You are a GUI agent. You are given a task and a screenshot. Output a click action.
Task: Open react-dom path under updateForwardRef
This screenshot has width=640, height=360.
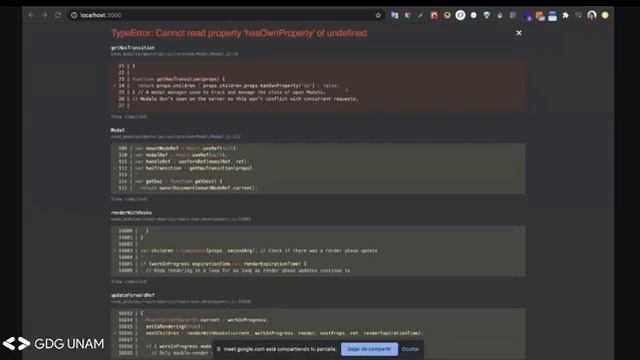181,301
